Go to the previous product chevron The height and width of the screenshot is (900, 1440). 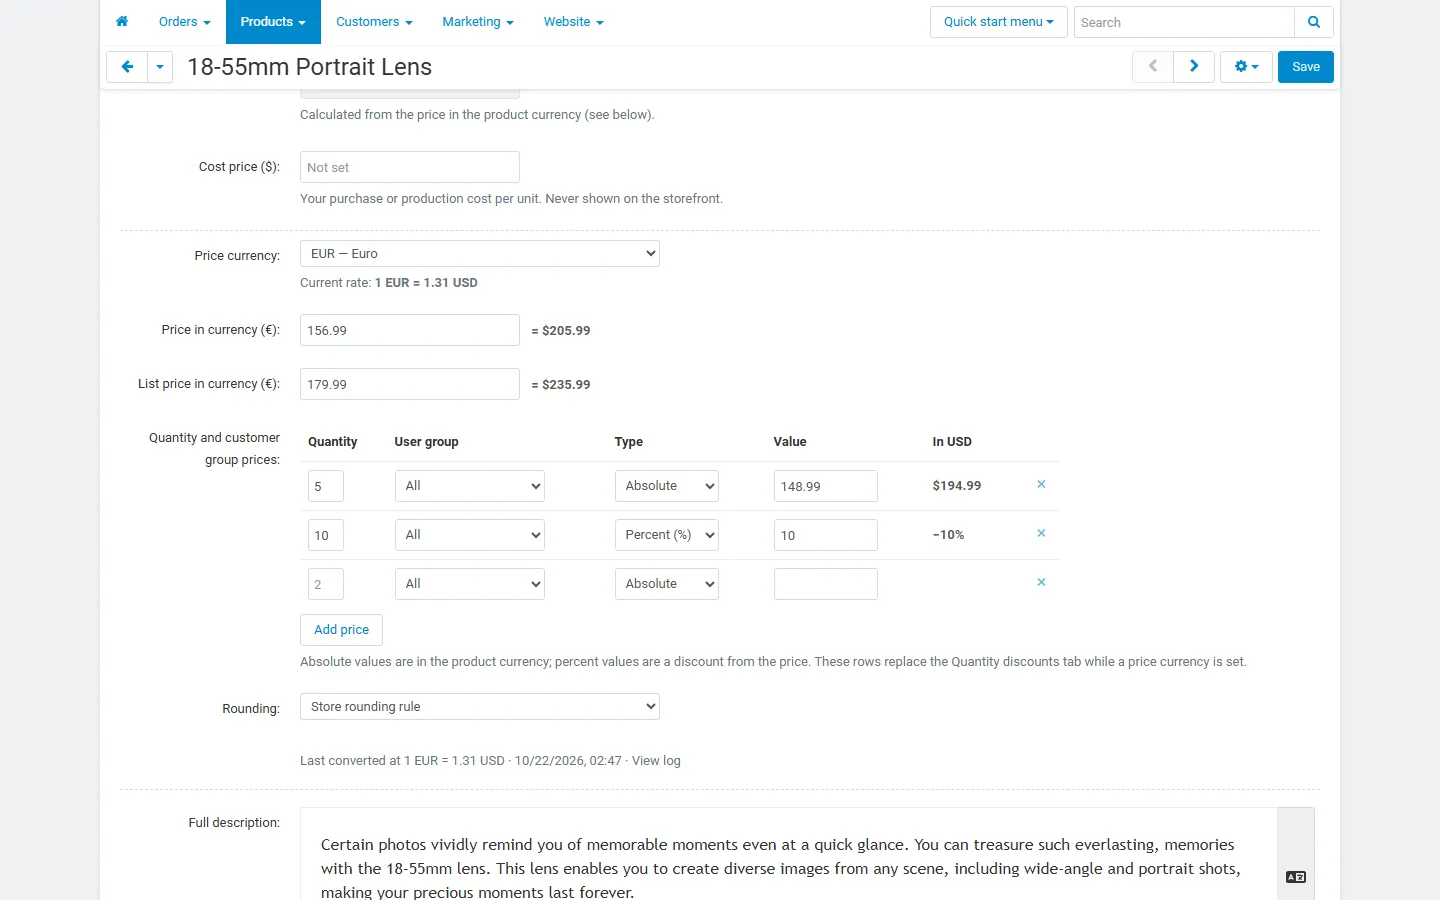(x=1153, y=67)
